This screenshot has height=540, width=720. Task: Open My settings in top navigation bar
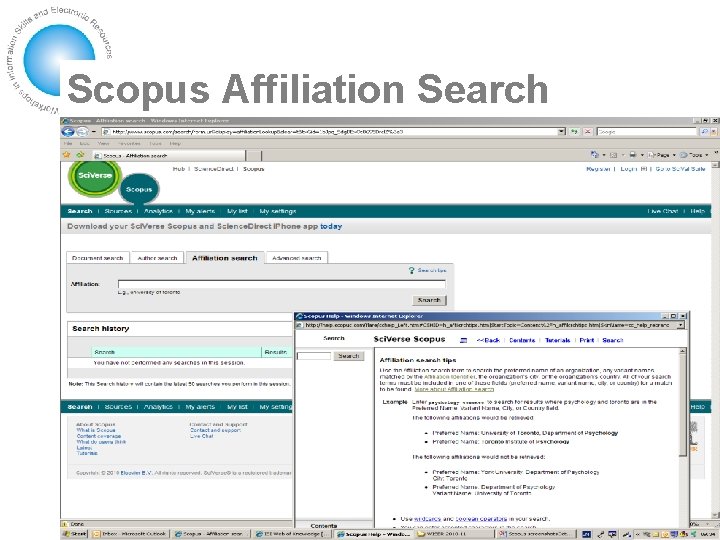[278, 211]
